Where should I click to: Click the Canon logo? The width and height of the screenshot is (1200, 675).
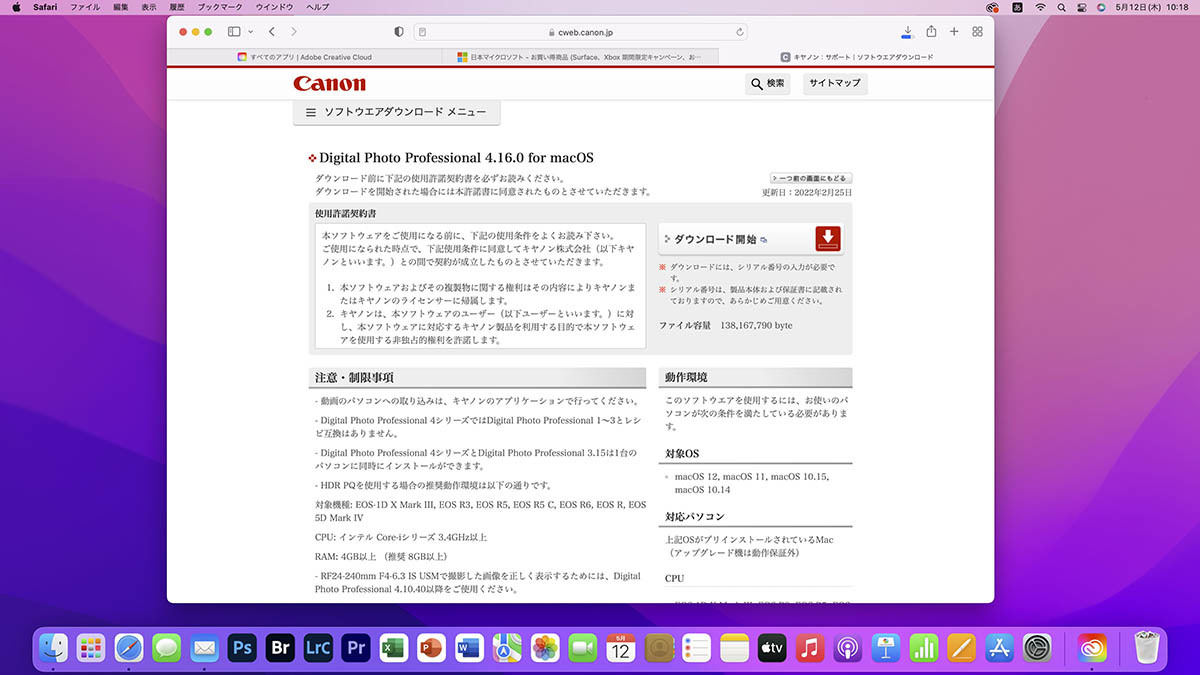pos(330,84)
